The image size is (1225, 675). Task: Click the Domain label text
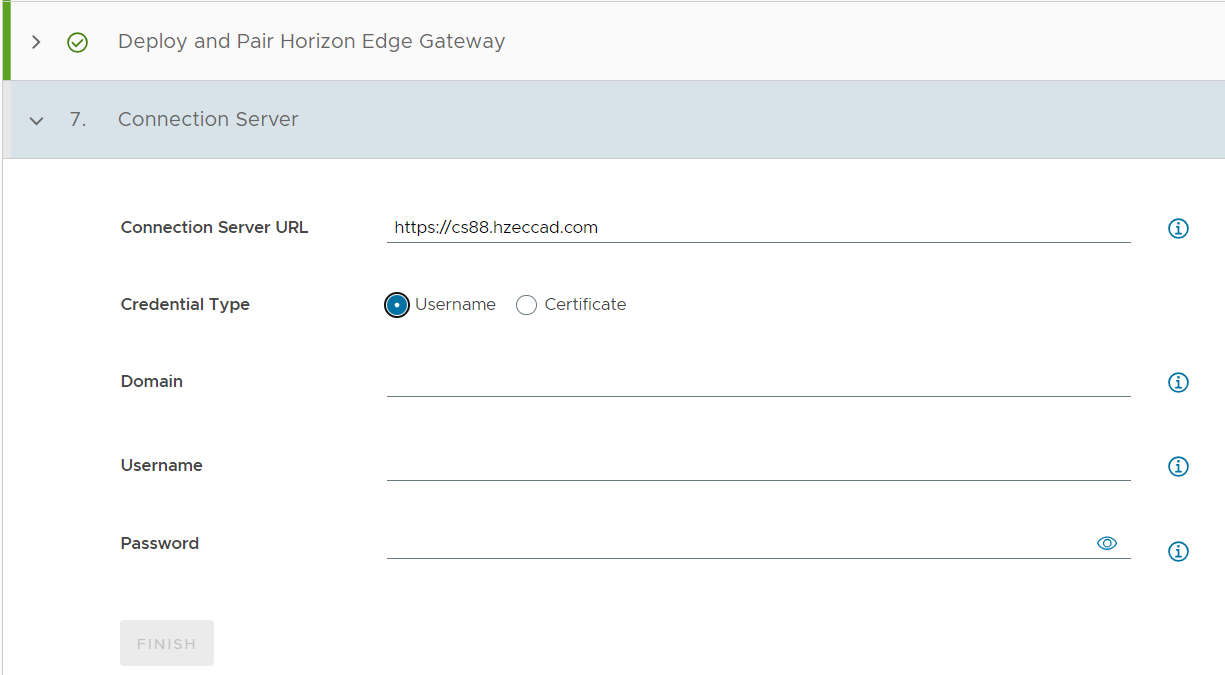(151, 381)
